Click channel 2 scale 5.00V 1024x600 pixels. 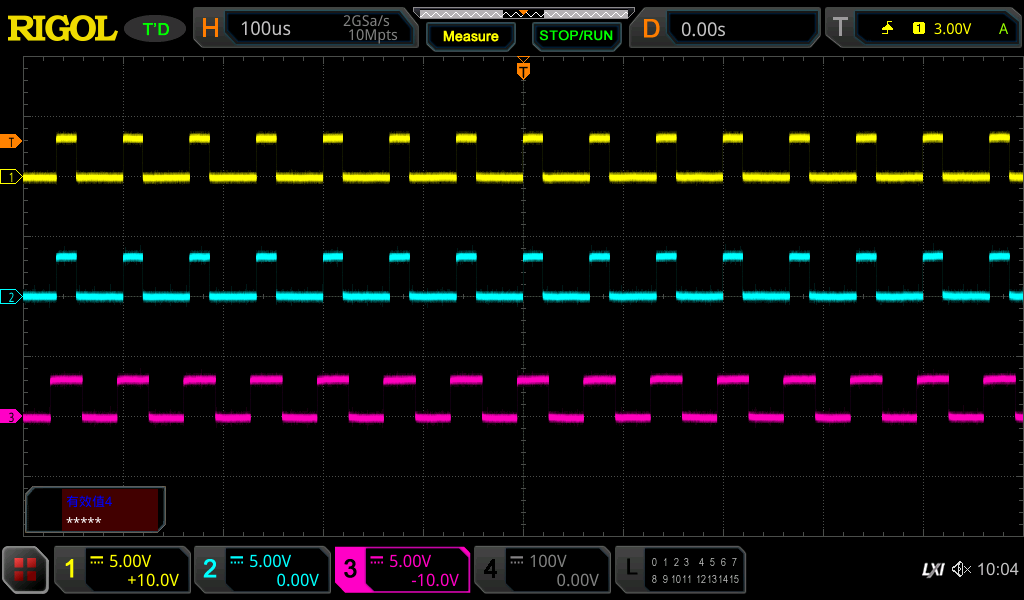tap(270, 561)
